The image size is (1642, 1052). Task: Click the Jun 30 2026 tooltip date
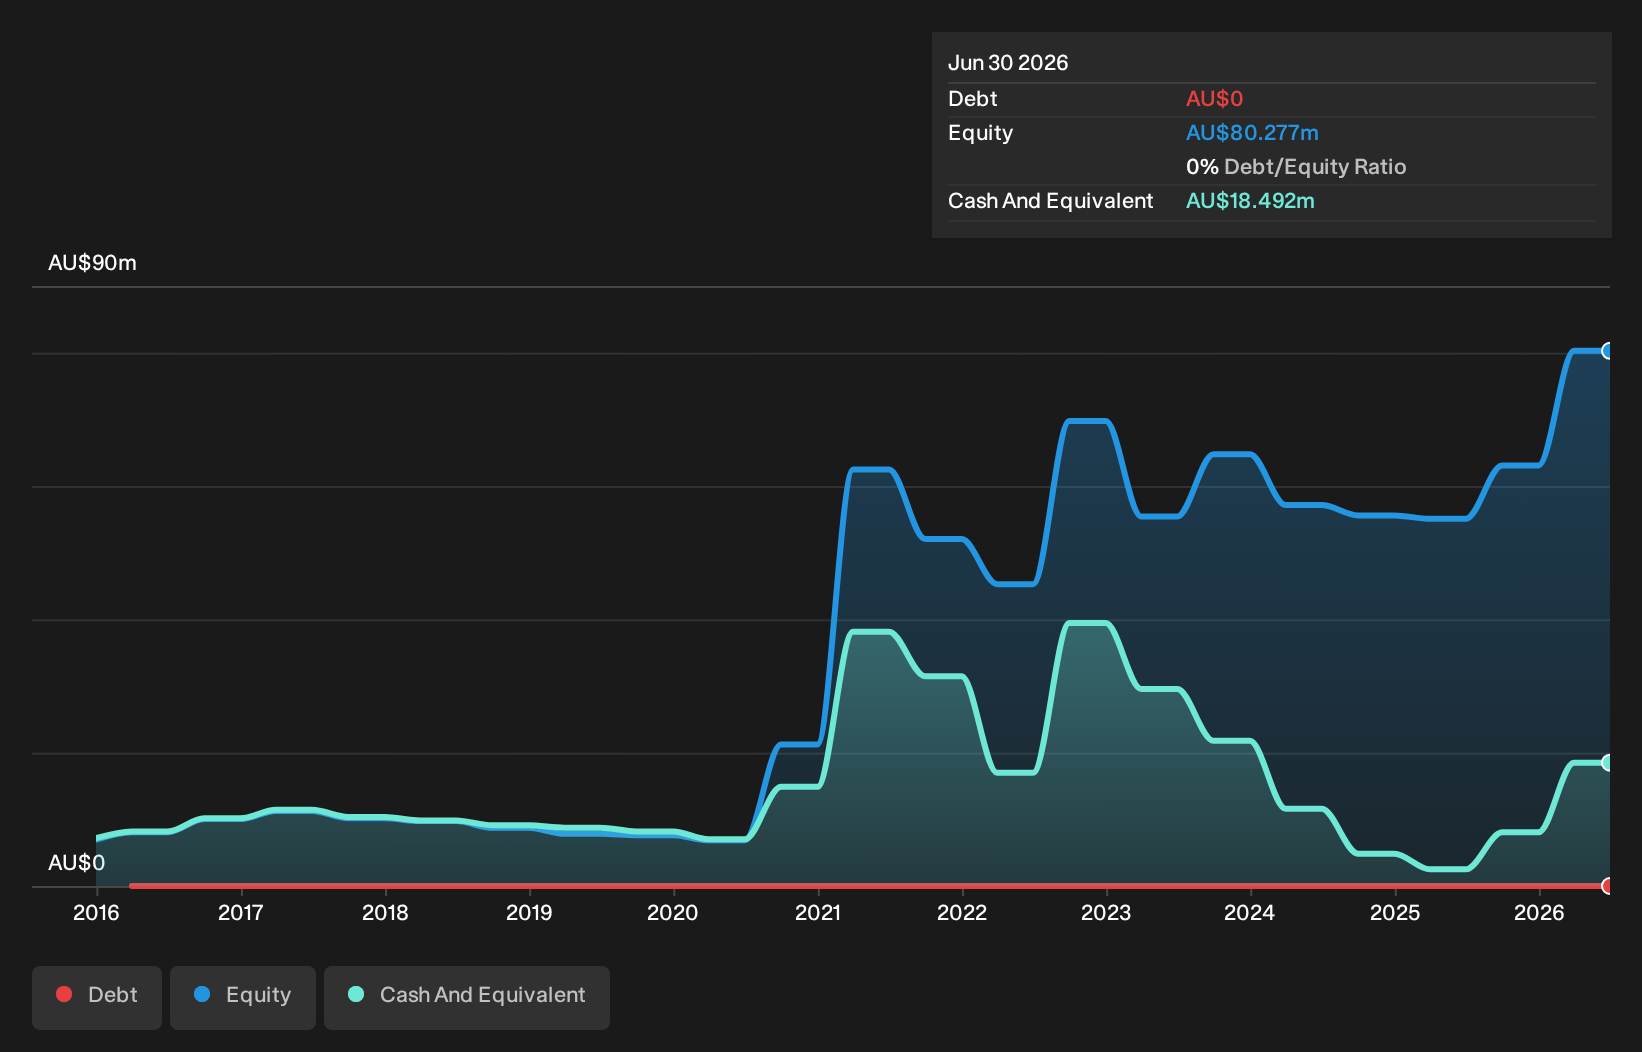point(1008,63)
